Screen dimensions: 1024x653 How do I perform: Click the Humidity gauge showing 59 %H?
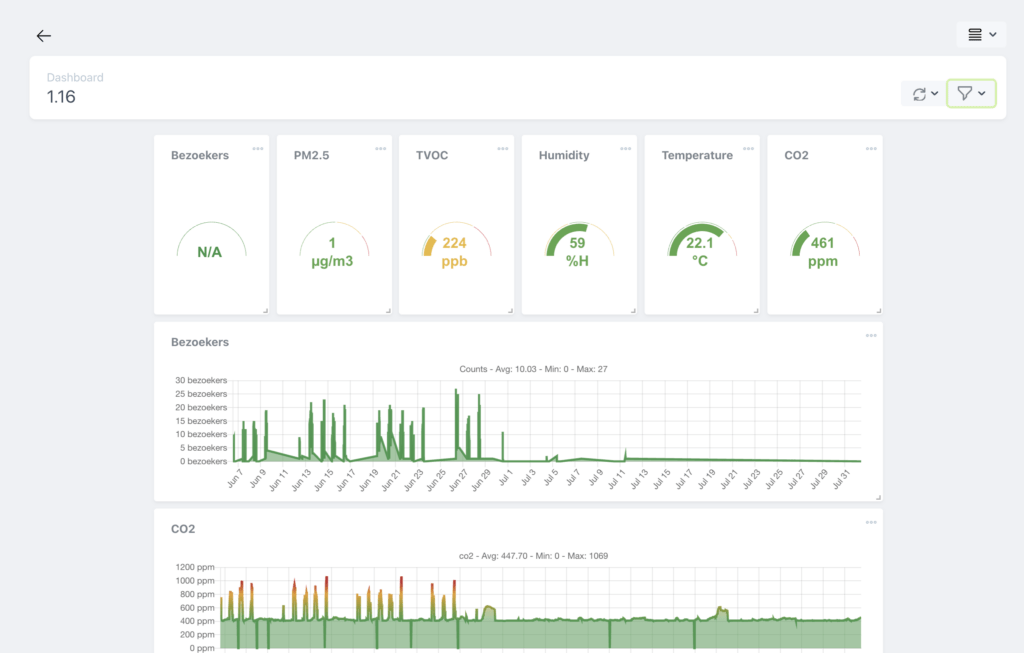tap(579, 245)
